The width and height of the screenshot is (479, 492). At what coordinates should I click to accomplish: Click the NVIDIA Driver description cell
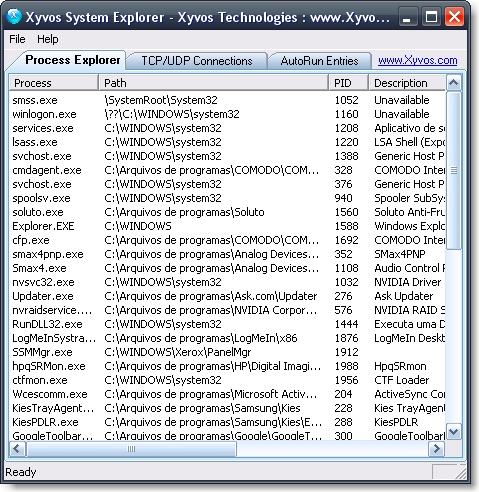click(408, 282)
